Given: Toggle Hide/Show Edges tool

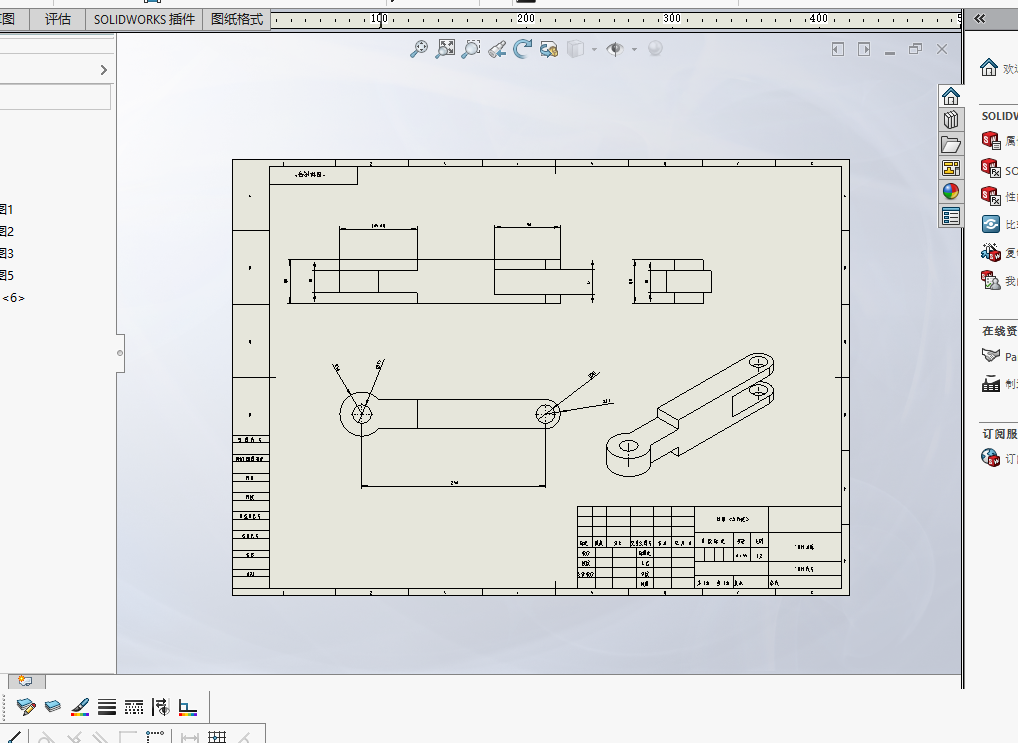Looking at the screenshot, I should 160,707.
